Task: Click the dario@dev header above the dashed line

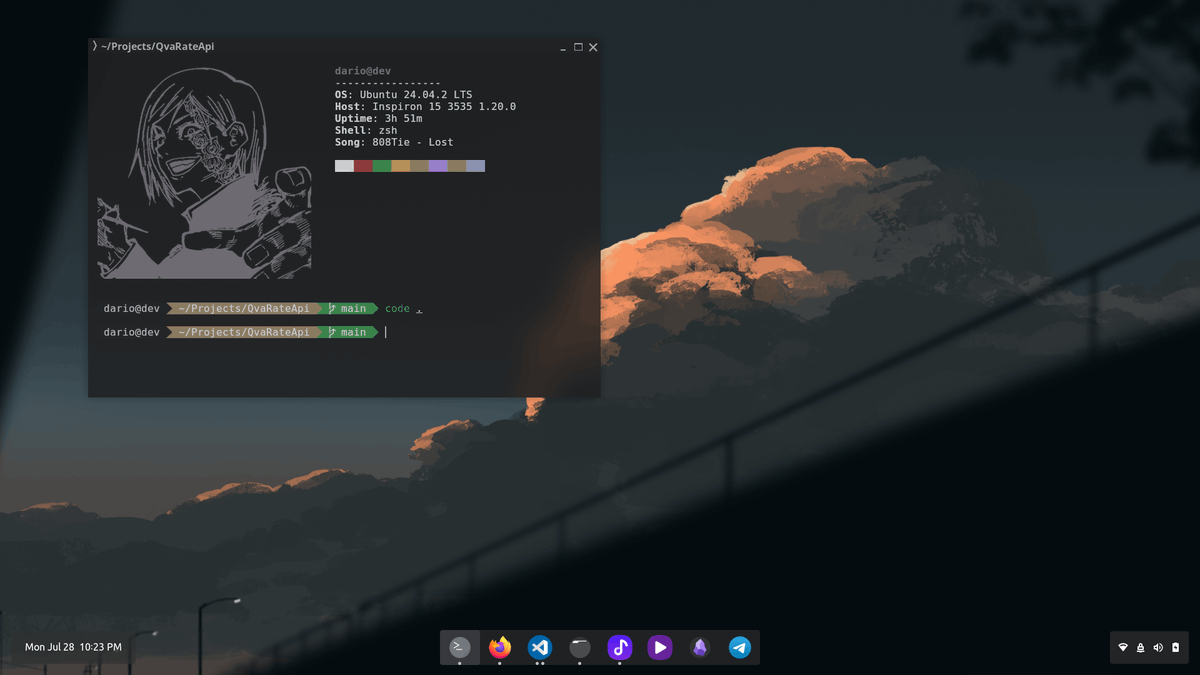Action: coord(363,71)
